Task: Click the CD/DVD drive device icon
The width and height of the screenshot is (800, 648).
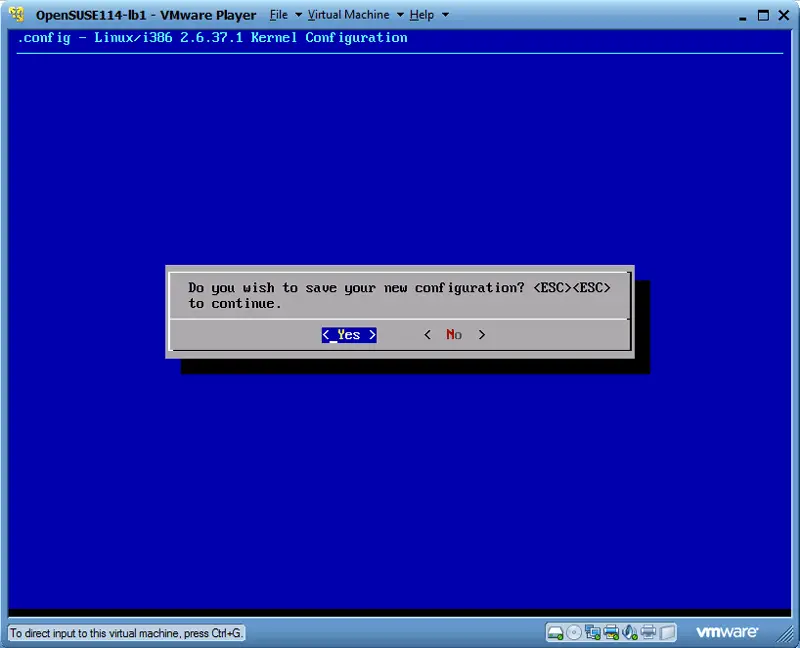Action: [574, 633]
